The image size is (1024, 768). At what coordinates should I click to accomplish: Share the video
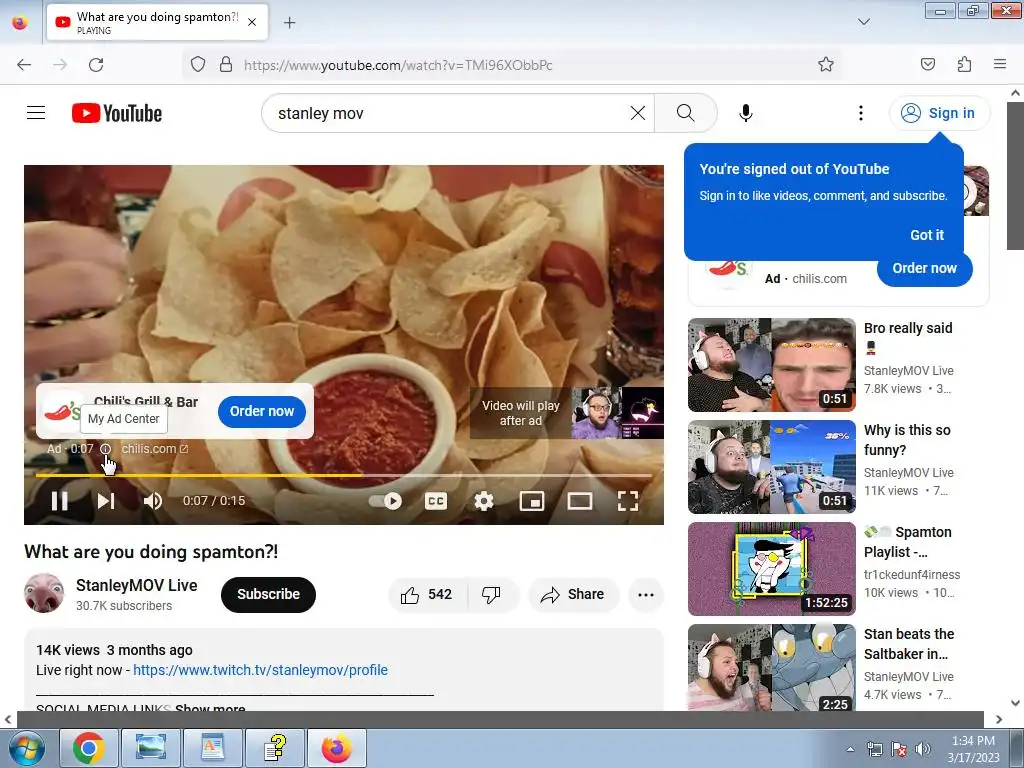[573, 595]
